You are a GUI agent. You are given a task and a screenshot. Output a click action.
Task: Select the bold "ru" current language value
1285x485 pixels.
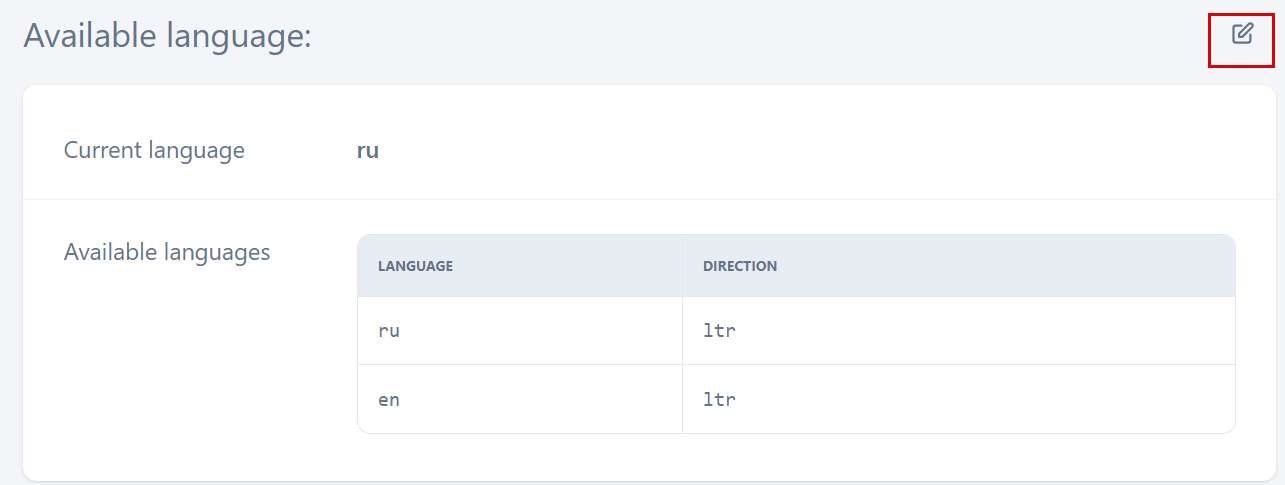coord(368,151)
